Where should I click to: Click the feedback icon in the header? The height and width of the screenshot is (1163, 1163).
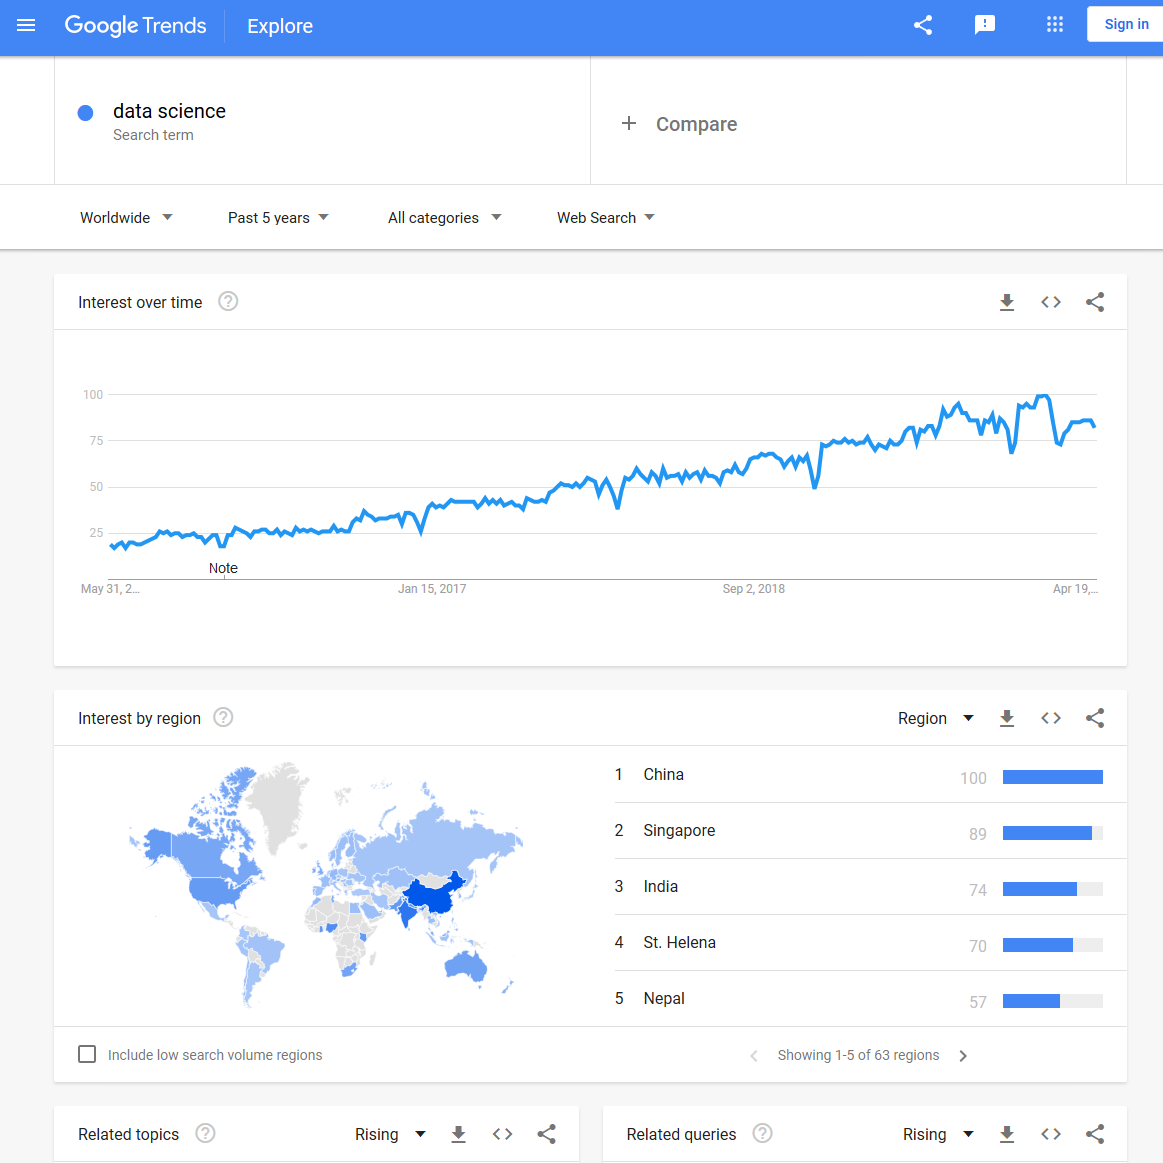[x=985, y=24]
